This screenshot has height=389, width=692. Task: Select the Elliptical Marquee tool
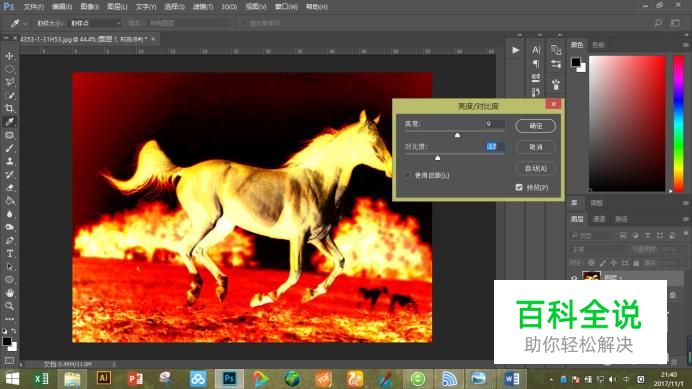pyautogui.click(x=9, y=69)
